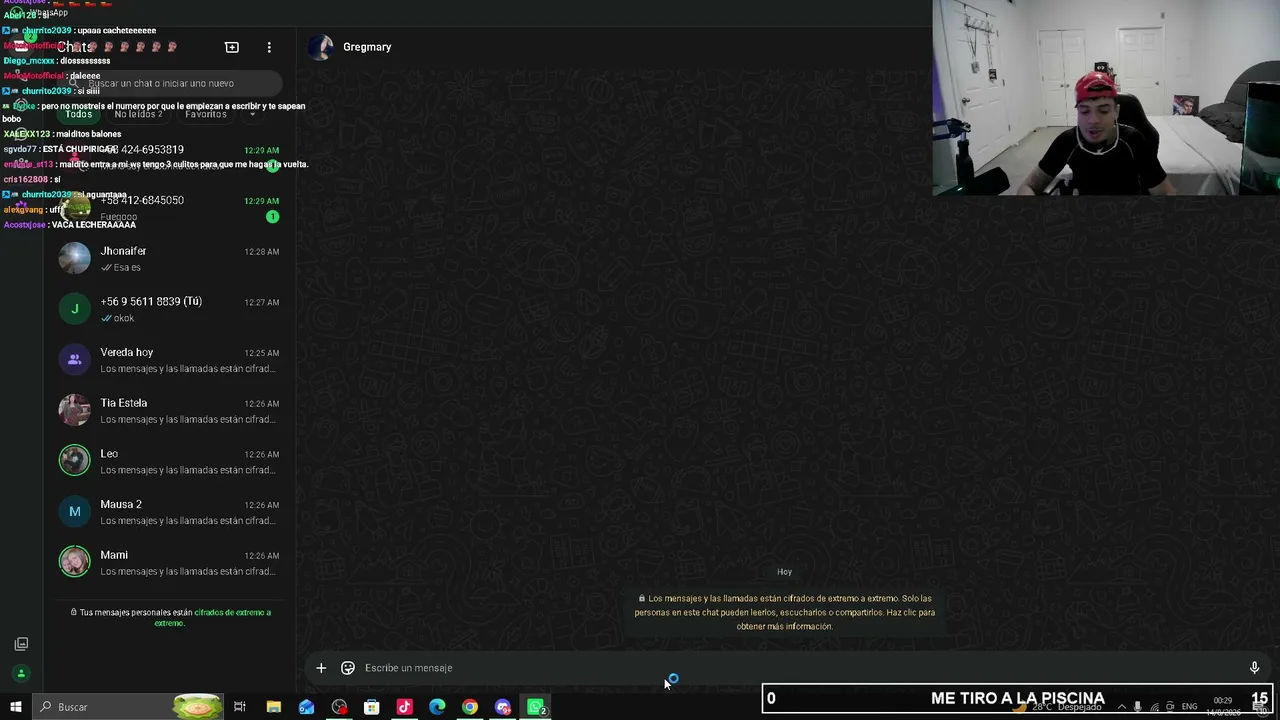This screenshot has height=720, width=1280.
Task: Open the Vereda hoy group chat
Action: 169,360
